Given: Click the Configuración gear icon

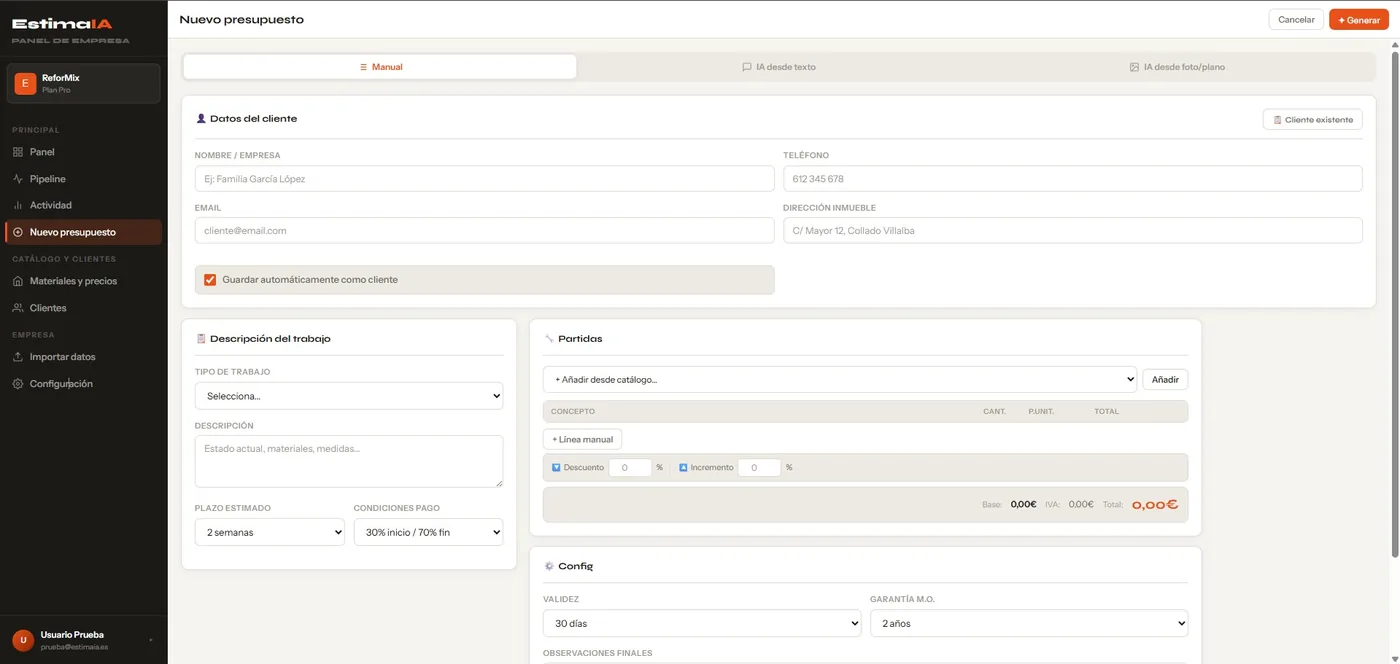Looking at the screenshot, I should (18, 384).
